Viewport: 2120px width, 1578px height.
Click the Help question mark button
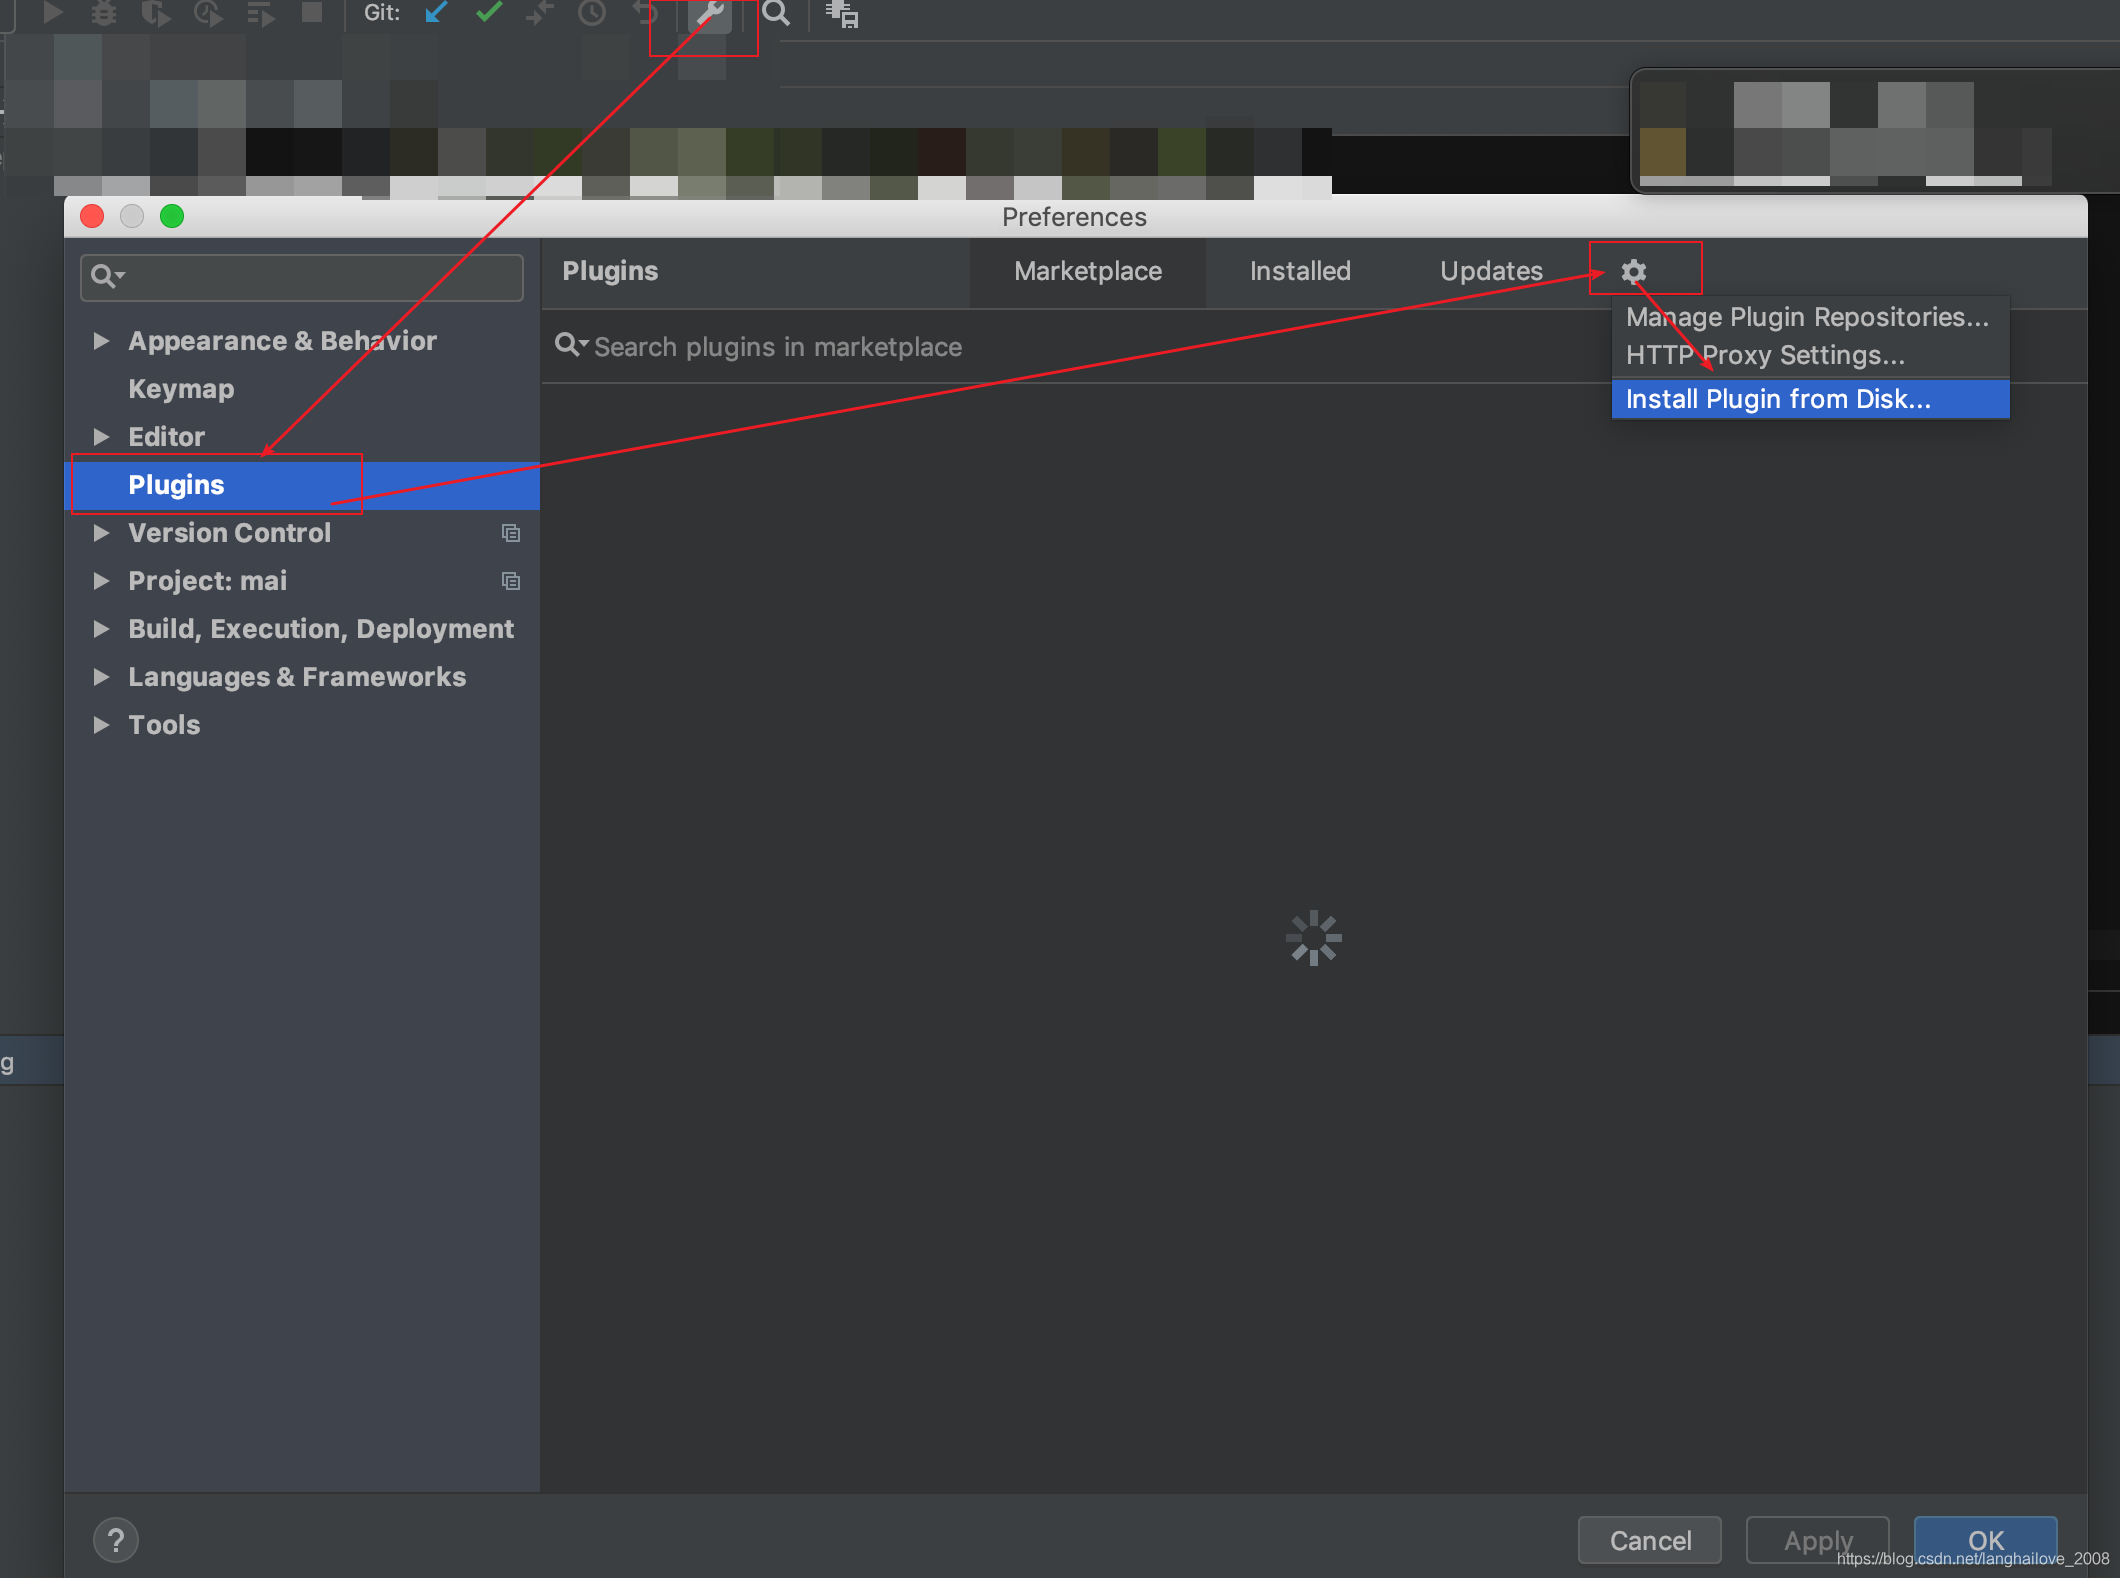click(x=116, y=1540)
